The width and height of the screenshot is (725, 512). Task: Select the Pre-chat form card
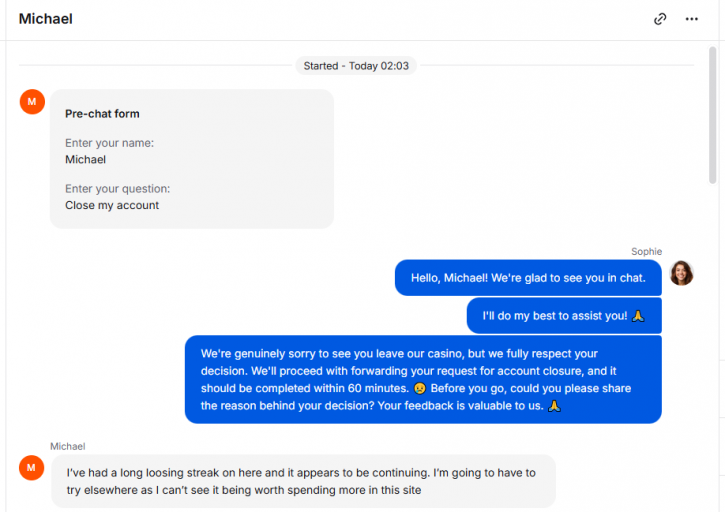192,159
